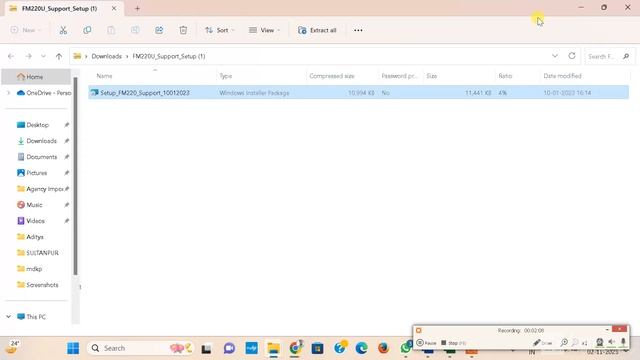Open the Sort dropdown menu
Screen dimensions: 640x360
[x=220, y=30]
